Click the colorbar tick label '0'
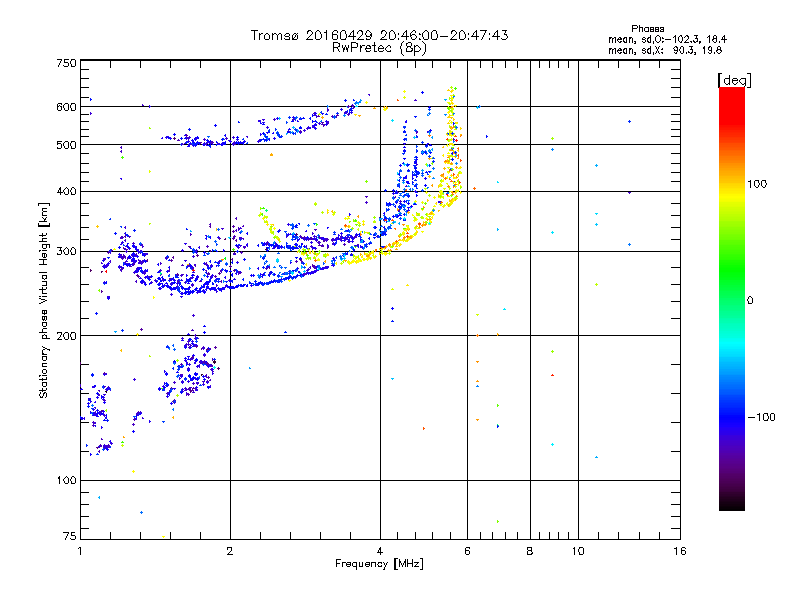 coord(750,300)
